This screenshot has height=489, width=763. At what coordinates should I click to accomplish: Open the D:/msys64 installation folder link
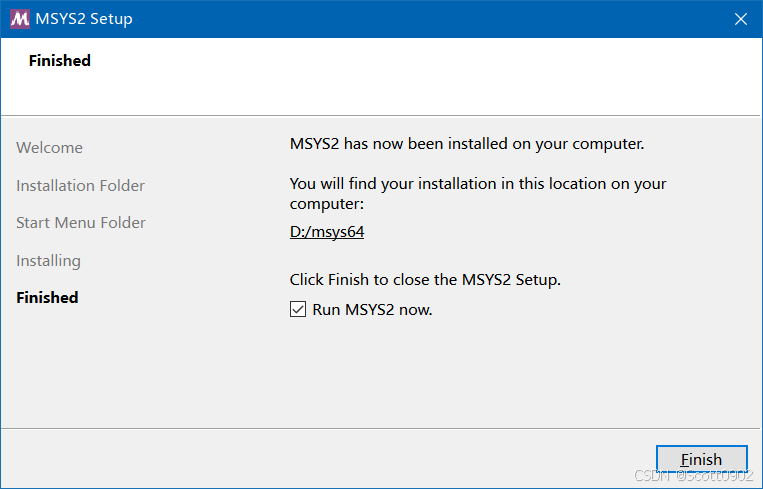click(x=327, y=232)
